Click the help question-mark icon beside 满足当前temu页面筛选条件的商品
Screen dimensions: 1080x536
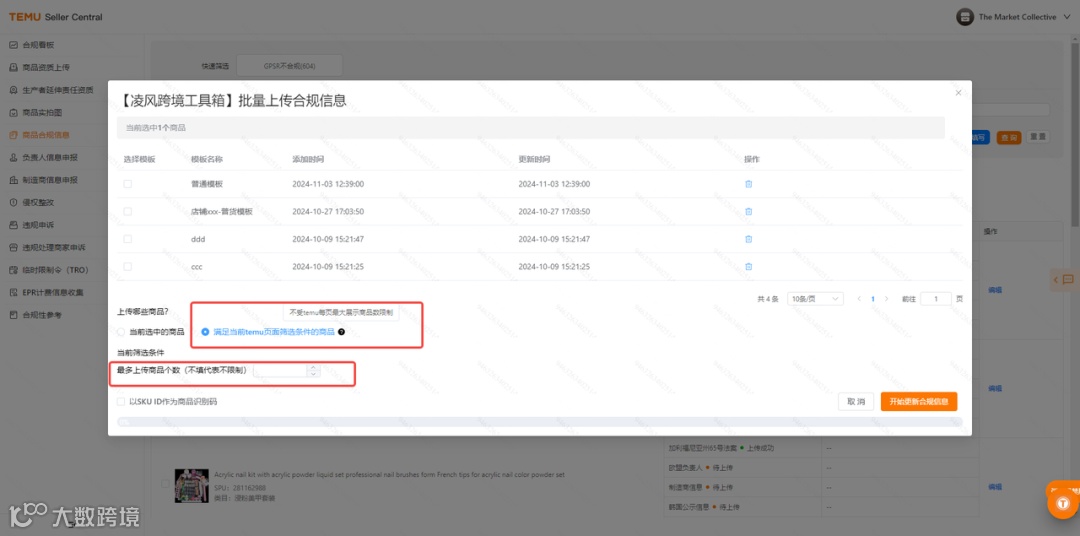click(341, 331)
